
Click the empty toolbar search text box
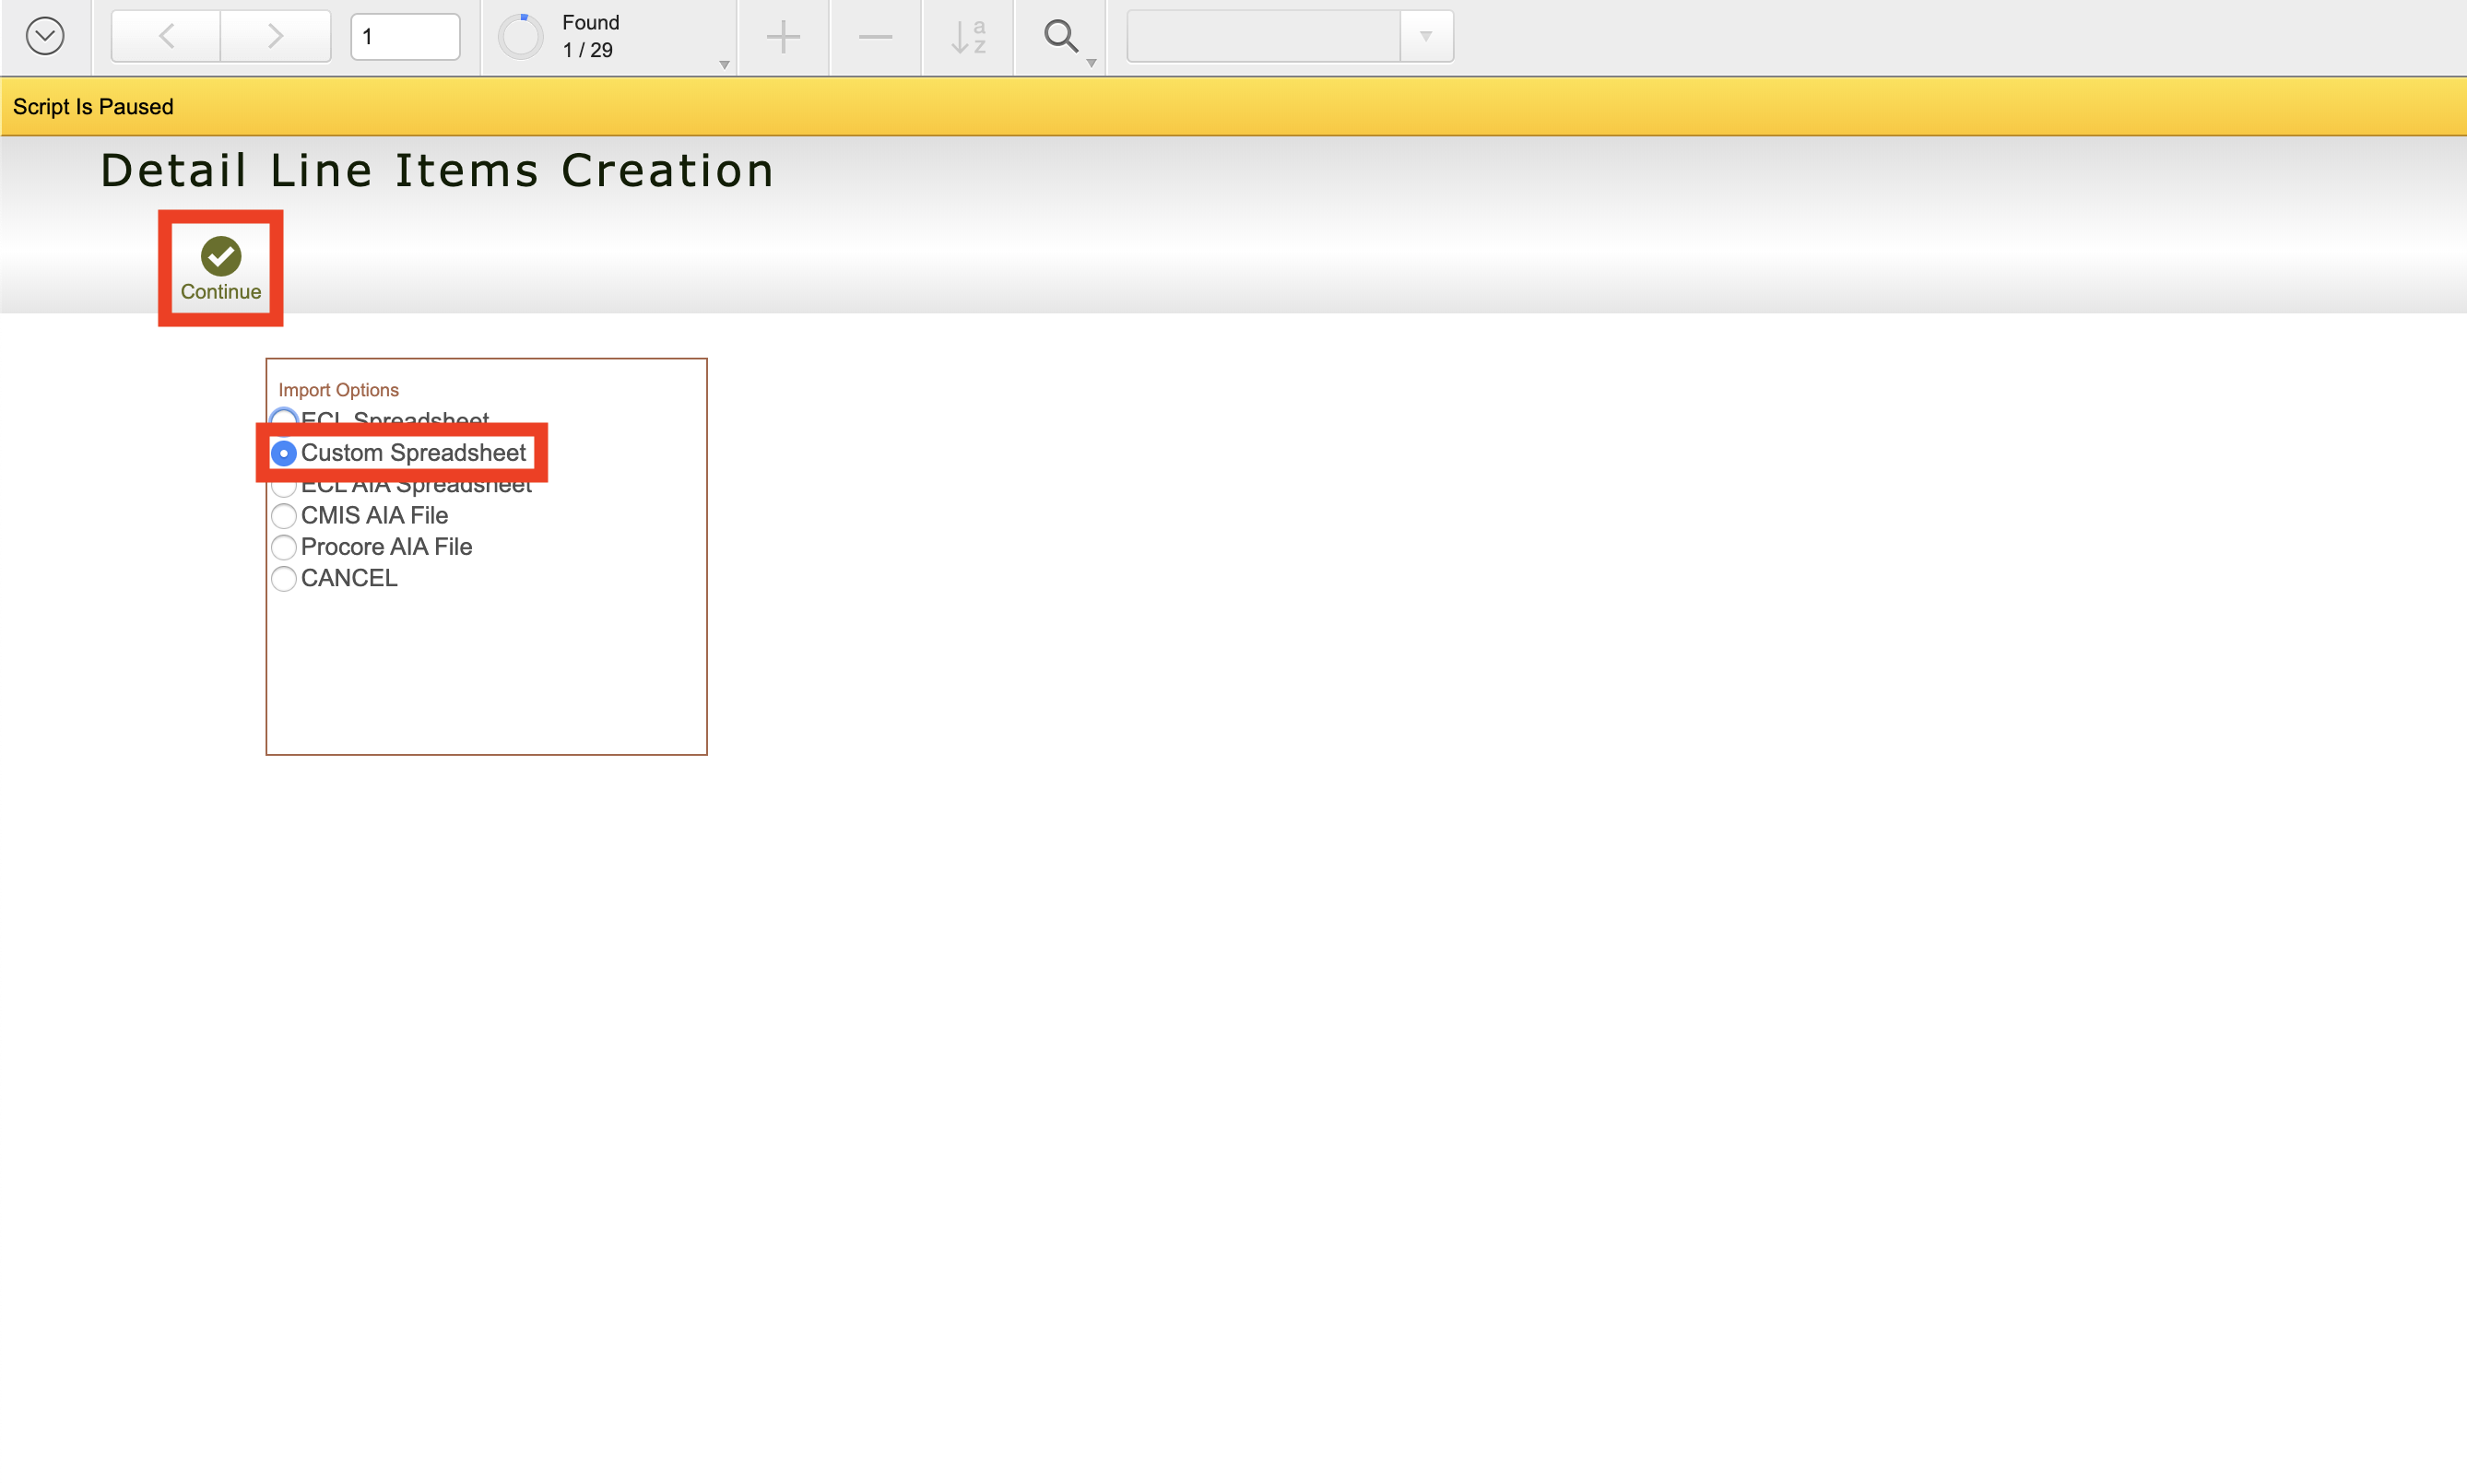coord(1263,37)
